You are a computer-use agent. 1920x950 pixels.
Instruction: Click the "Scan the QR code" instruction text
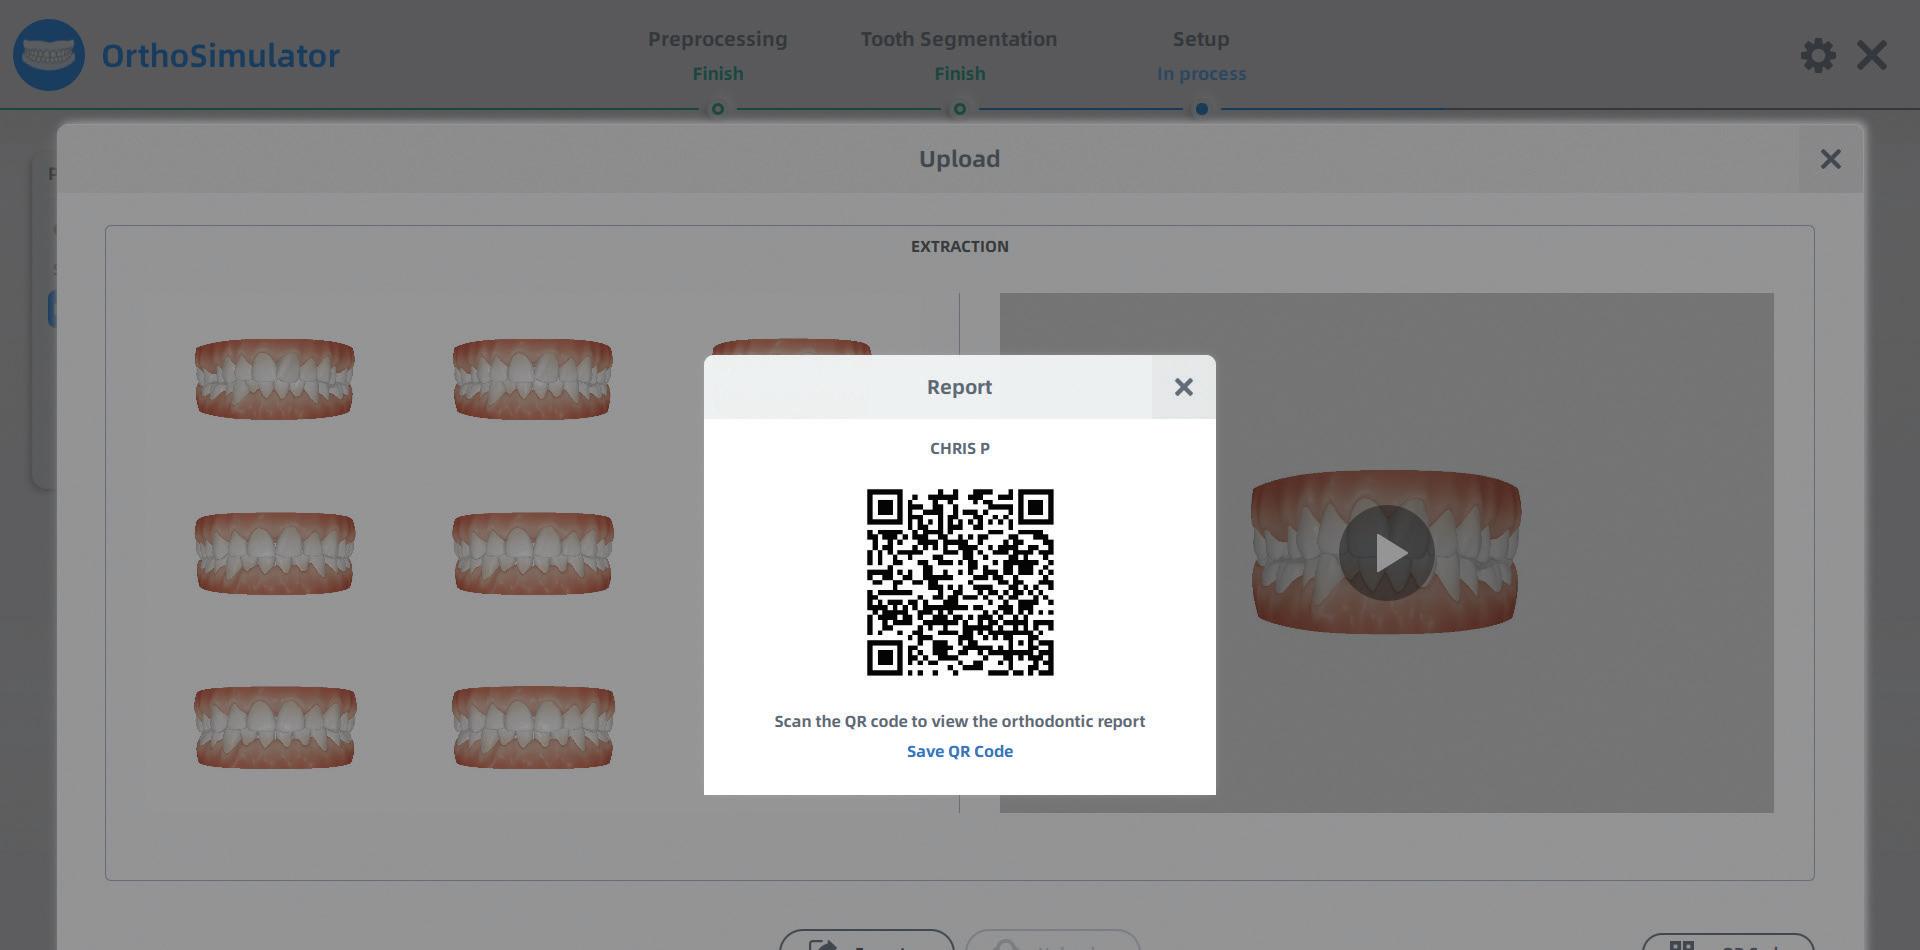pos(960,721)
